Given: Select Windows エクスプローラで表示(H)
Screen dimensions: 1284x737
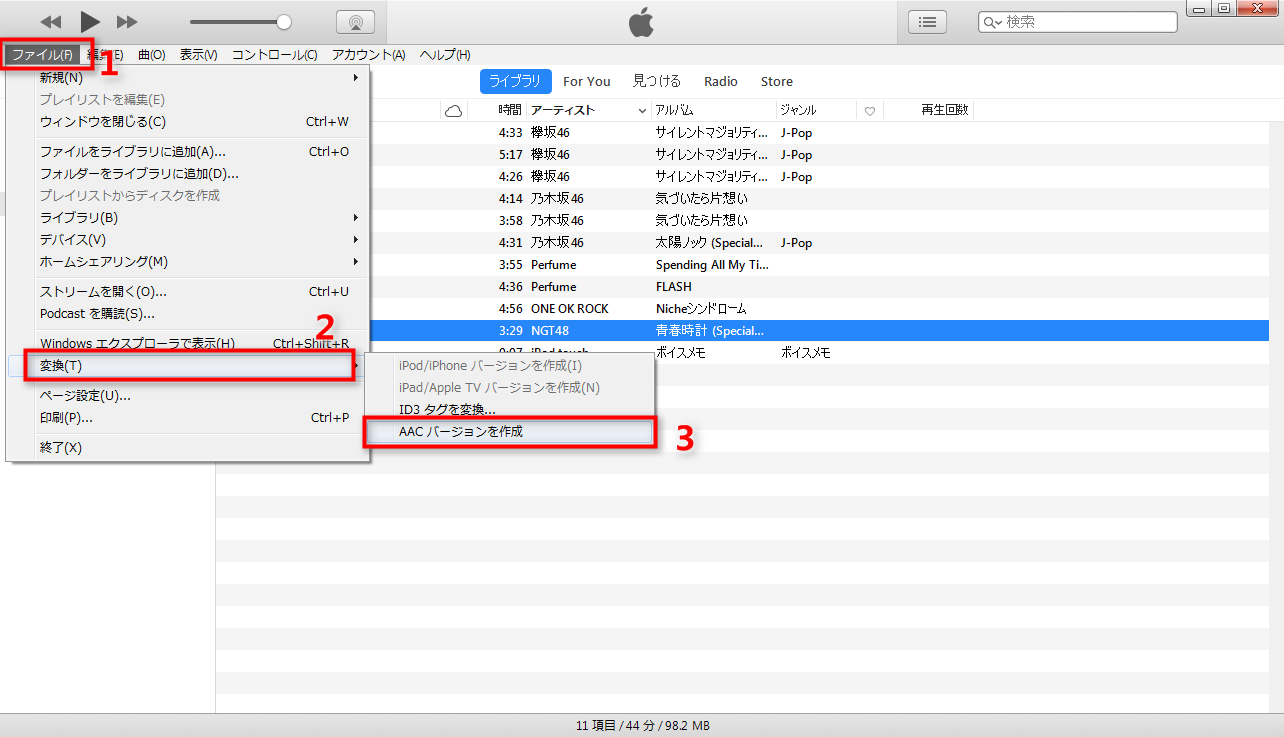Looking at the screenshot, I should (x=188, y=344).
